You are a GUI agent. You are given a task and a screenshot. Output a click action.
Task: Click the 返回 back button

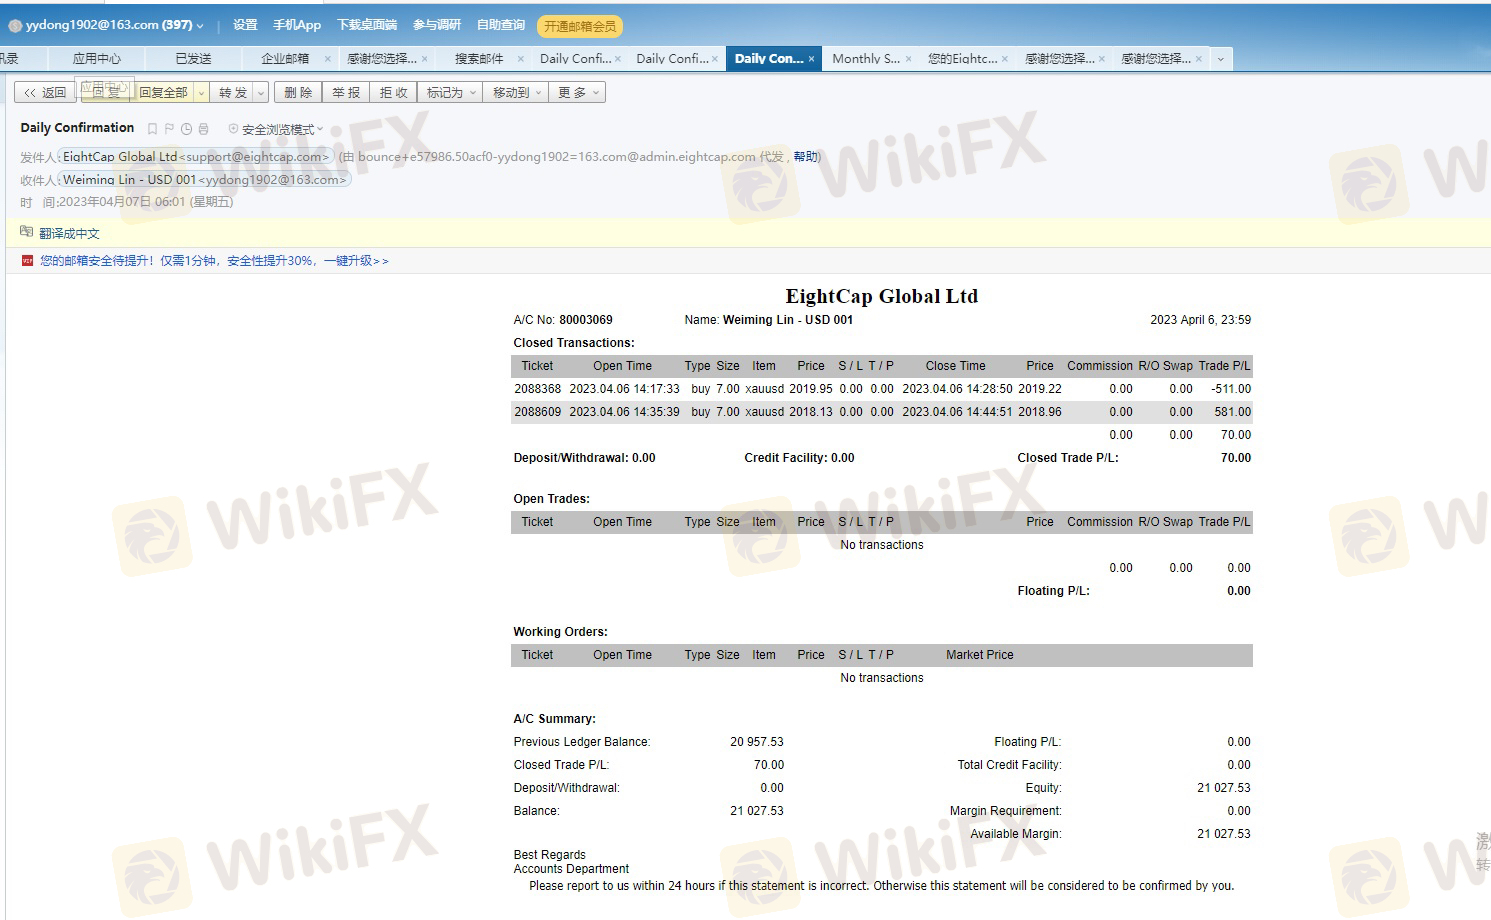(x=45, y=93)
